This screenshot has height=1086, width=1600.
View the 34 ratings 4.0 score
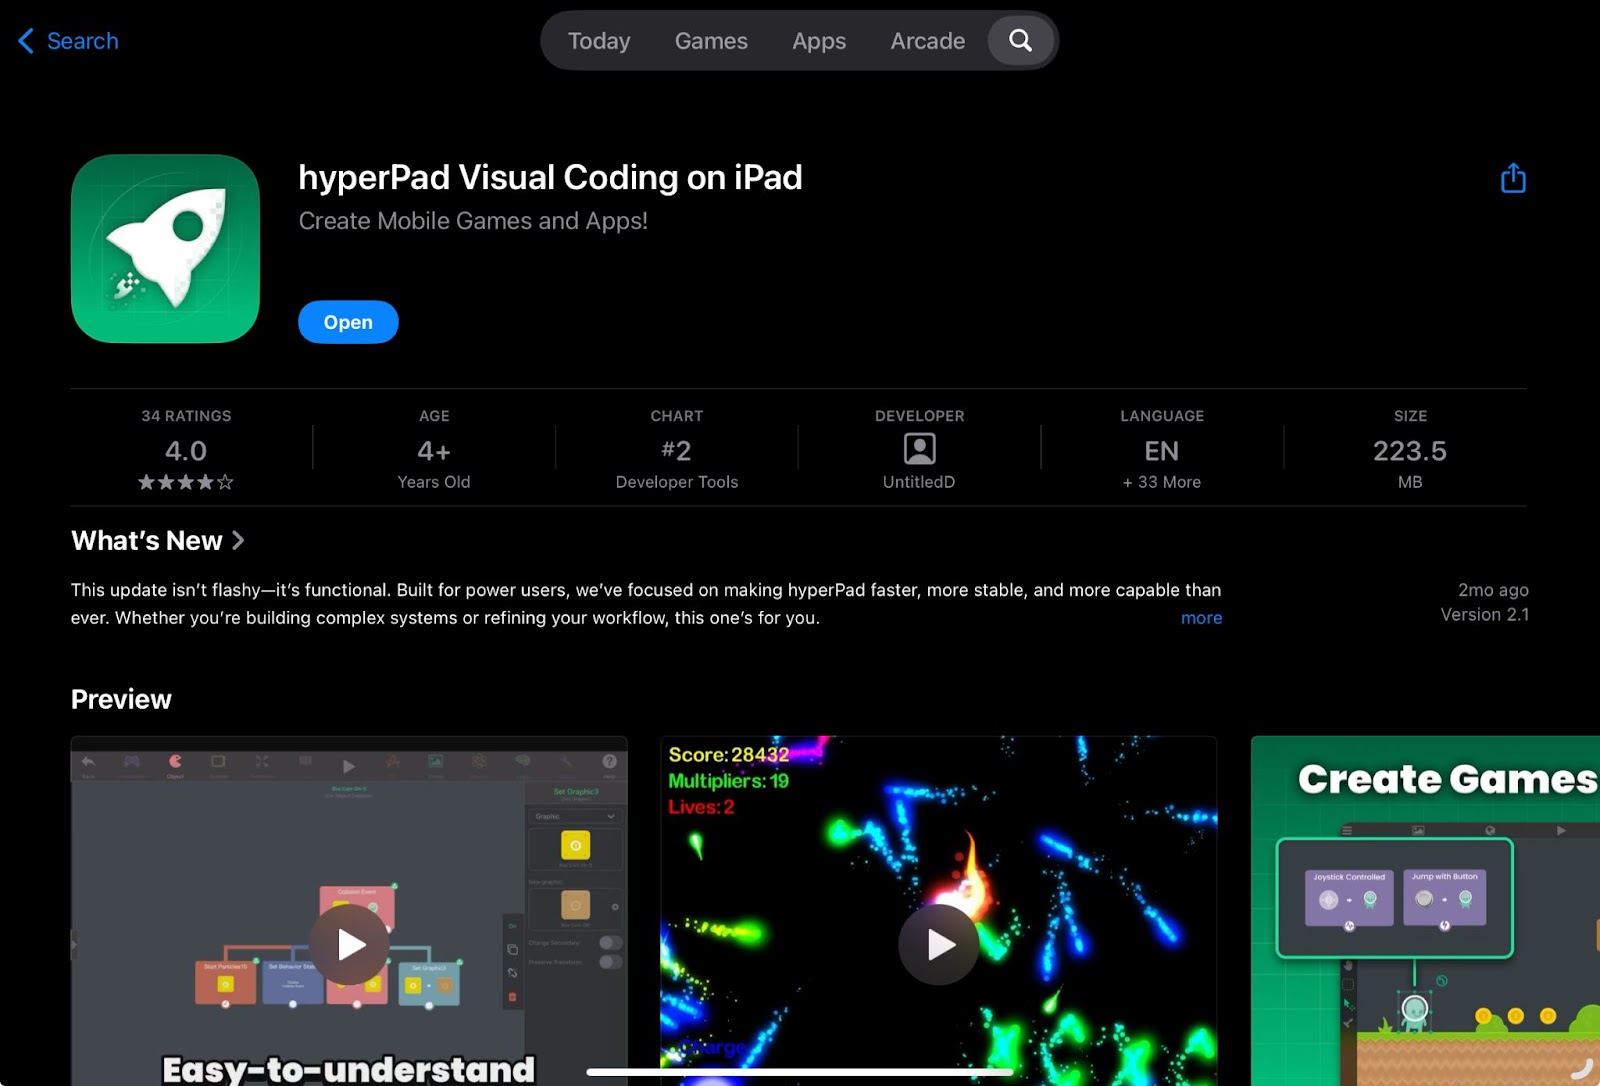tap(186, 450)
